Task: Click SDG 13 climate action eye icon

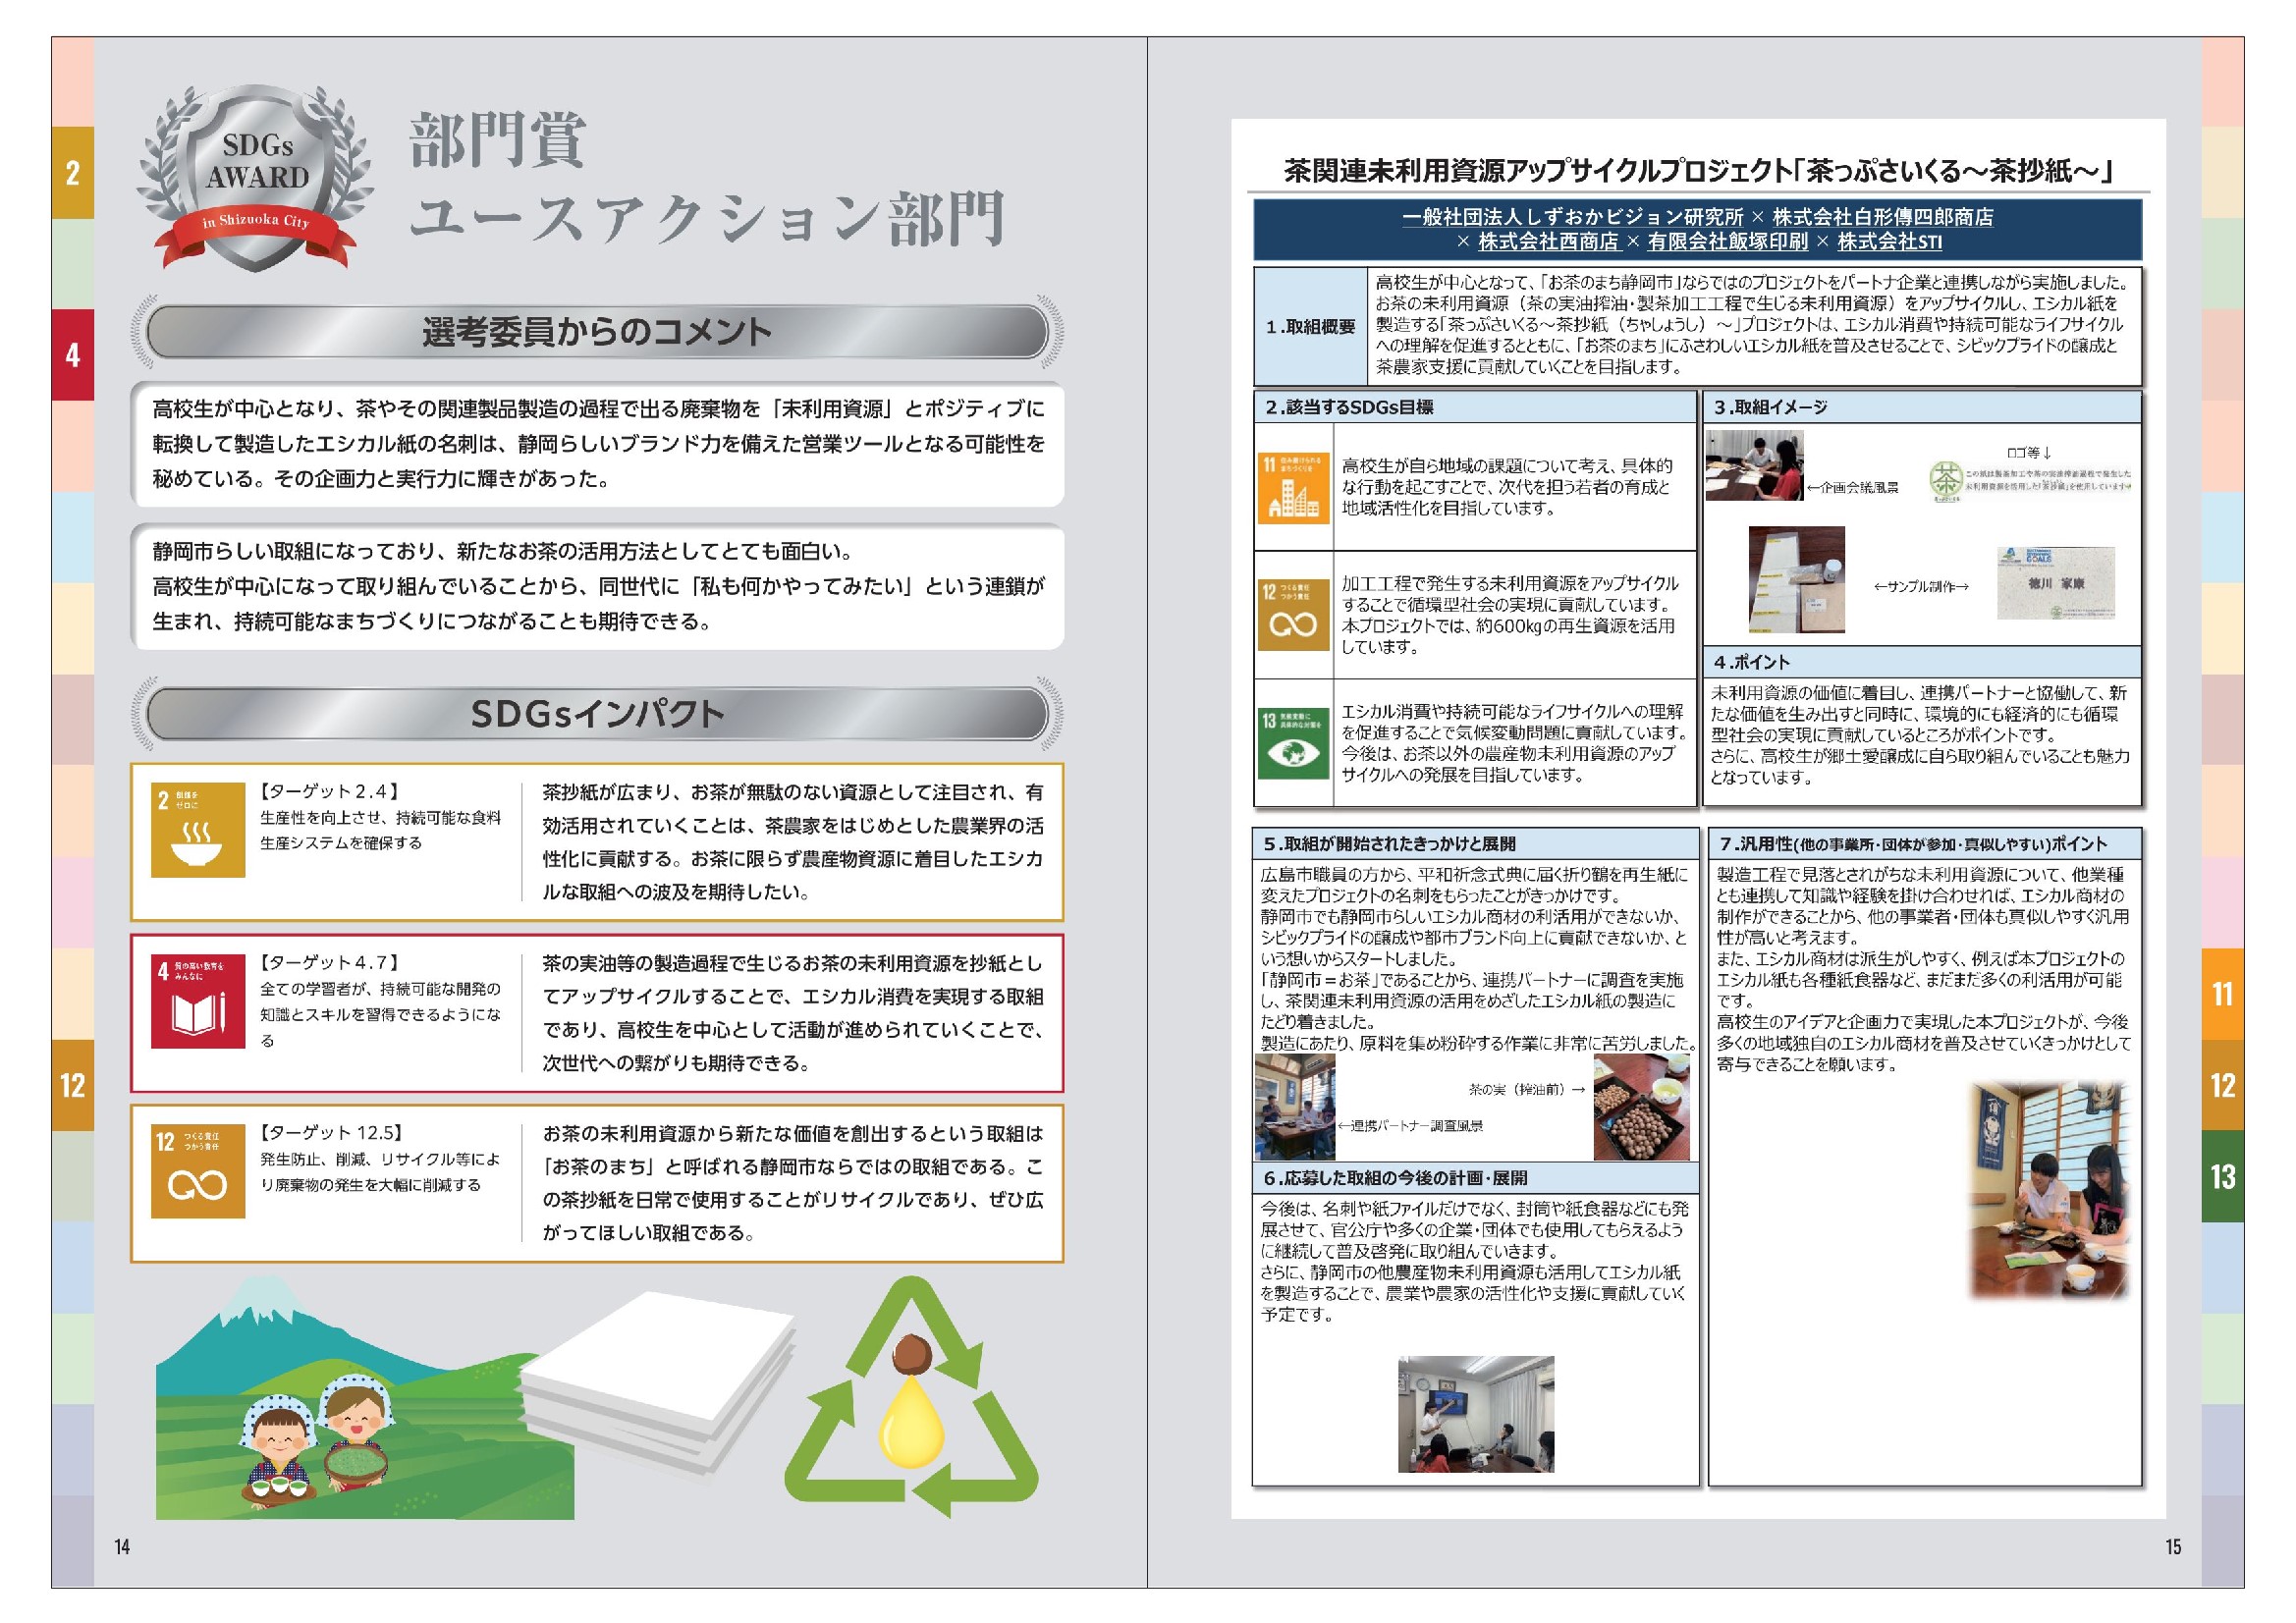Action: (x=1293, y=743)
